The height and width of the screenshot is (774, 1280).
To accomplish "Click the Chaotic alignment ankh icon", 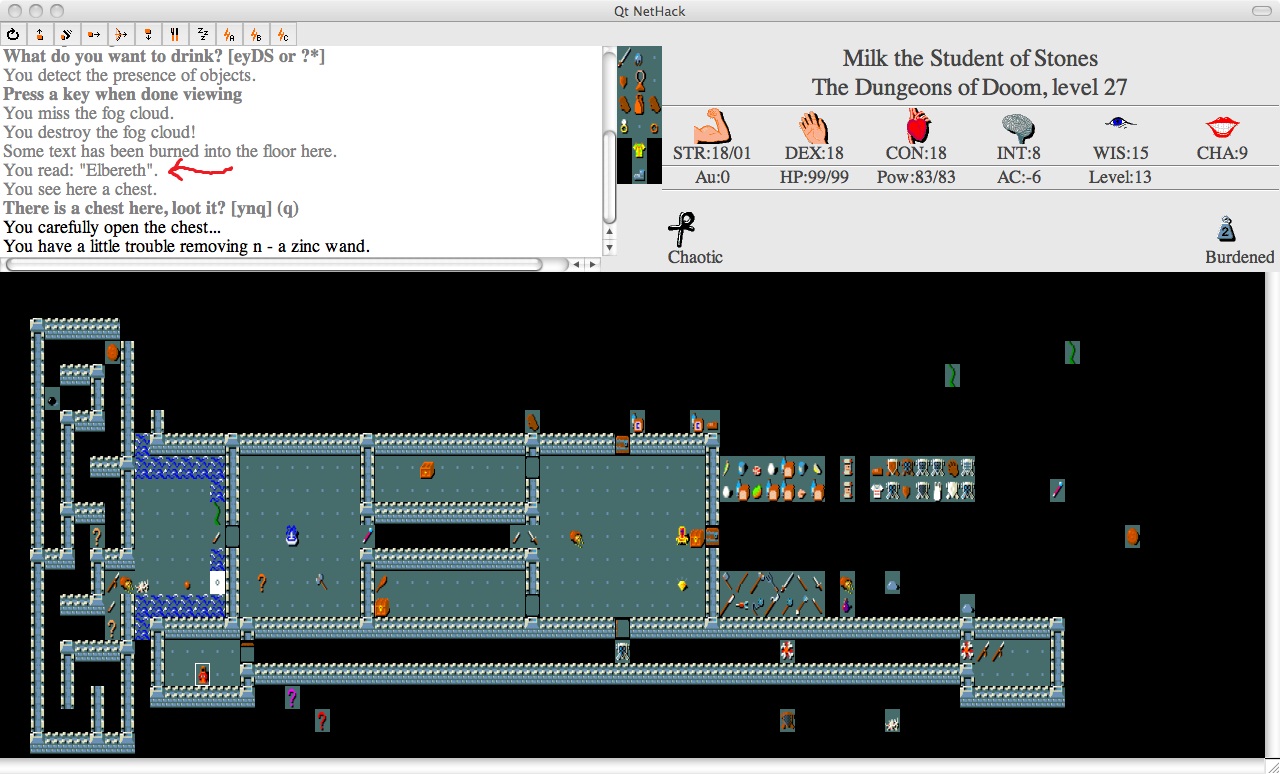I will click(x=682, y=229).
